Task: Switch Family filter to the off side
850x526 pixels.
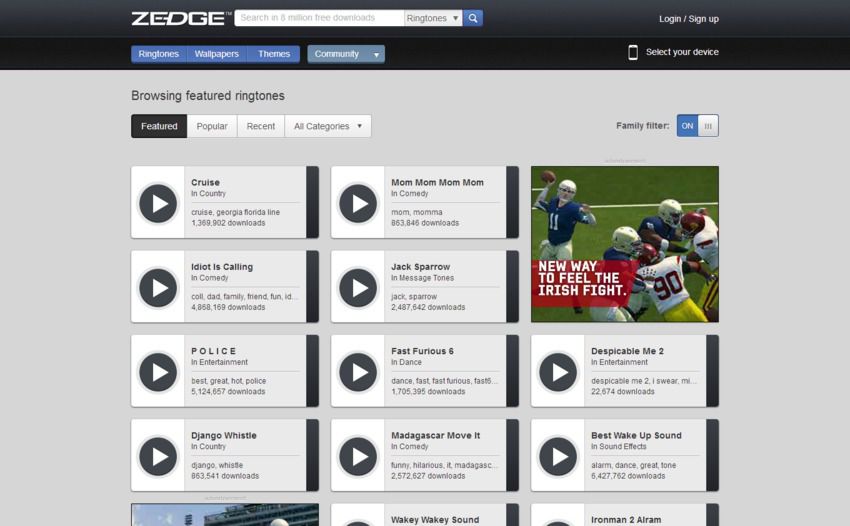Action: point(708,126)
